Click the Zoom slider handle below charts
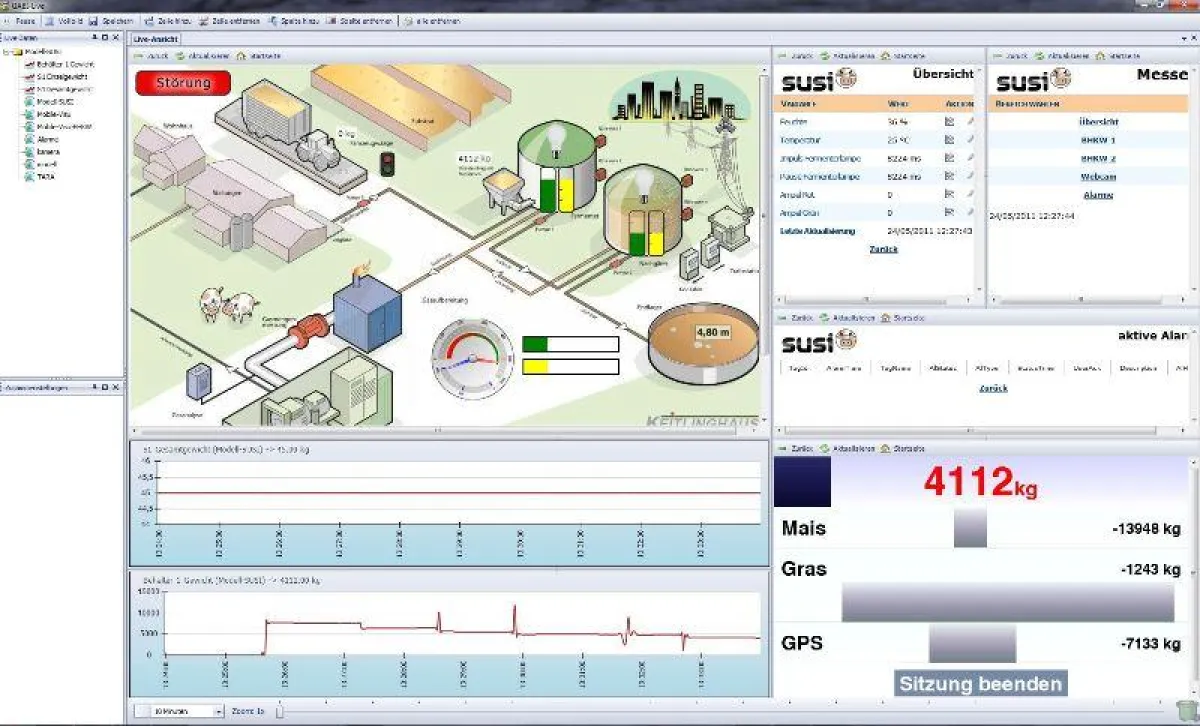 280,711
